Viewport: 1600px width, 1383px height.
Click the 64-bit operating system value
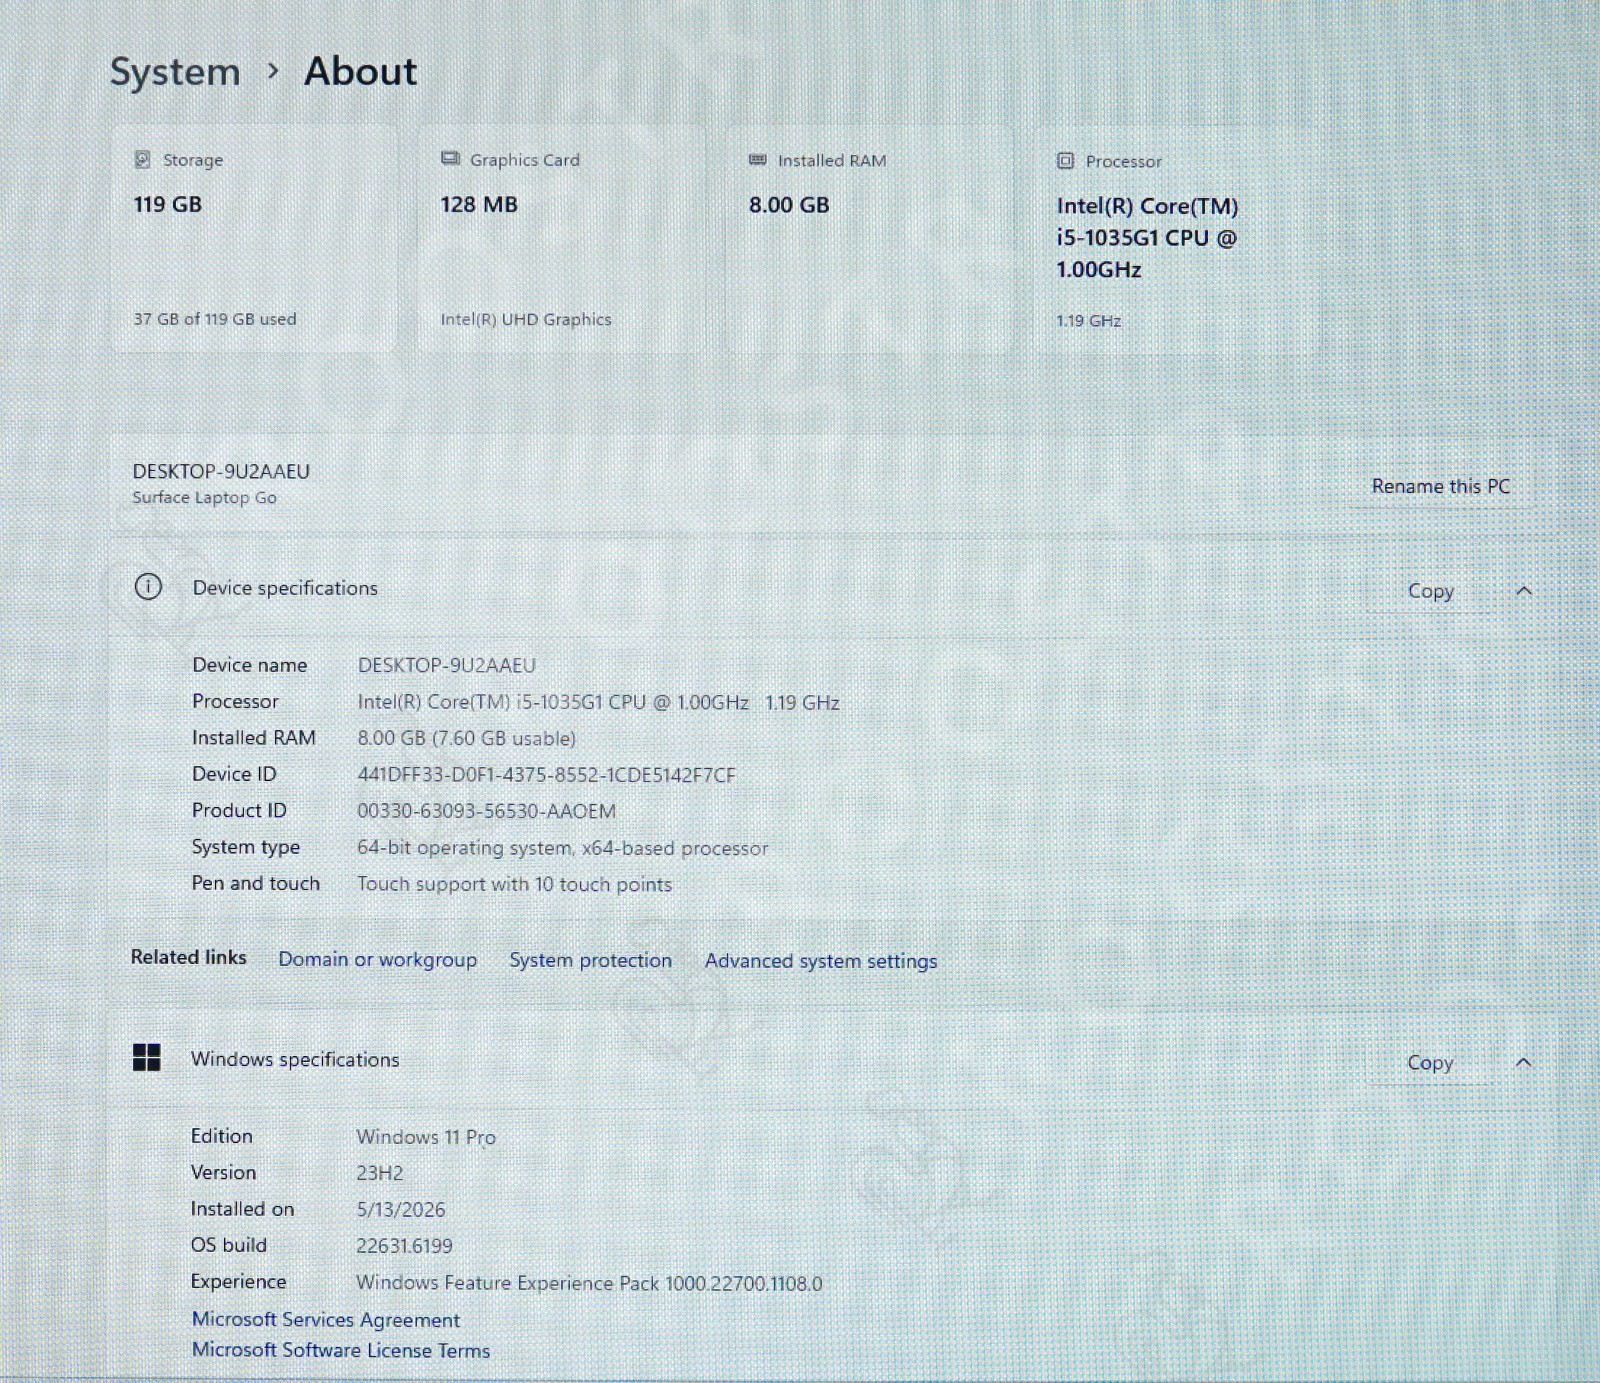pyautogui.click(x=562, y=848)
